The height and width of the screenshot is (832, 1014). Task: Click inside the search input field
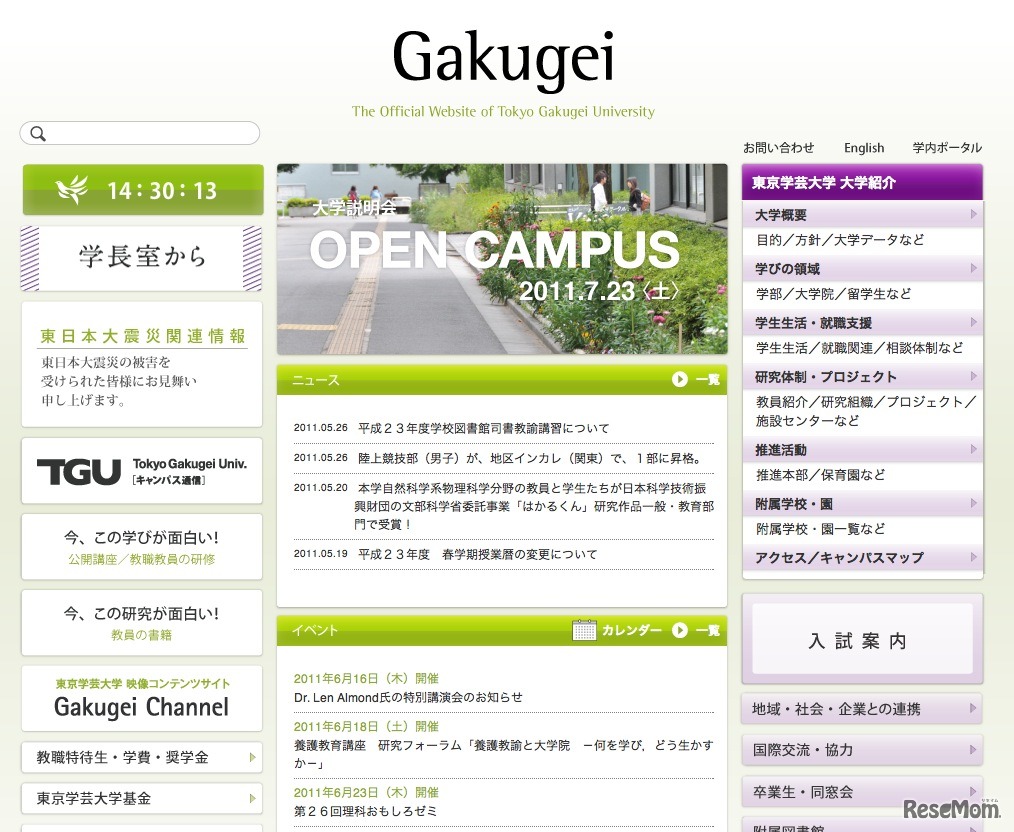145,133
